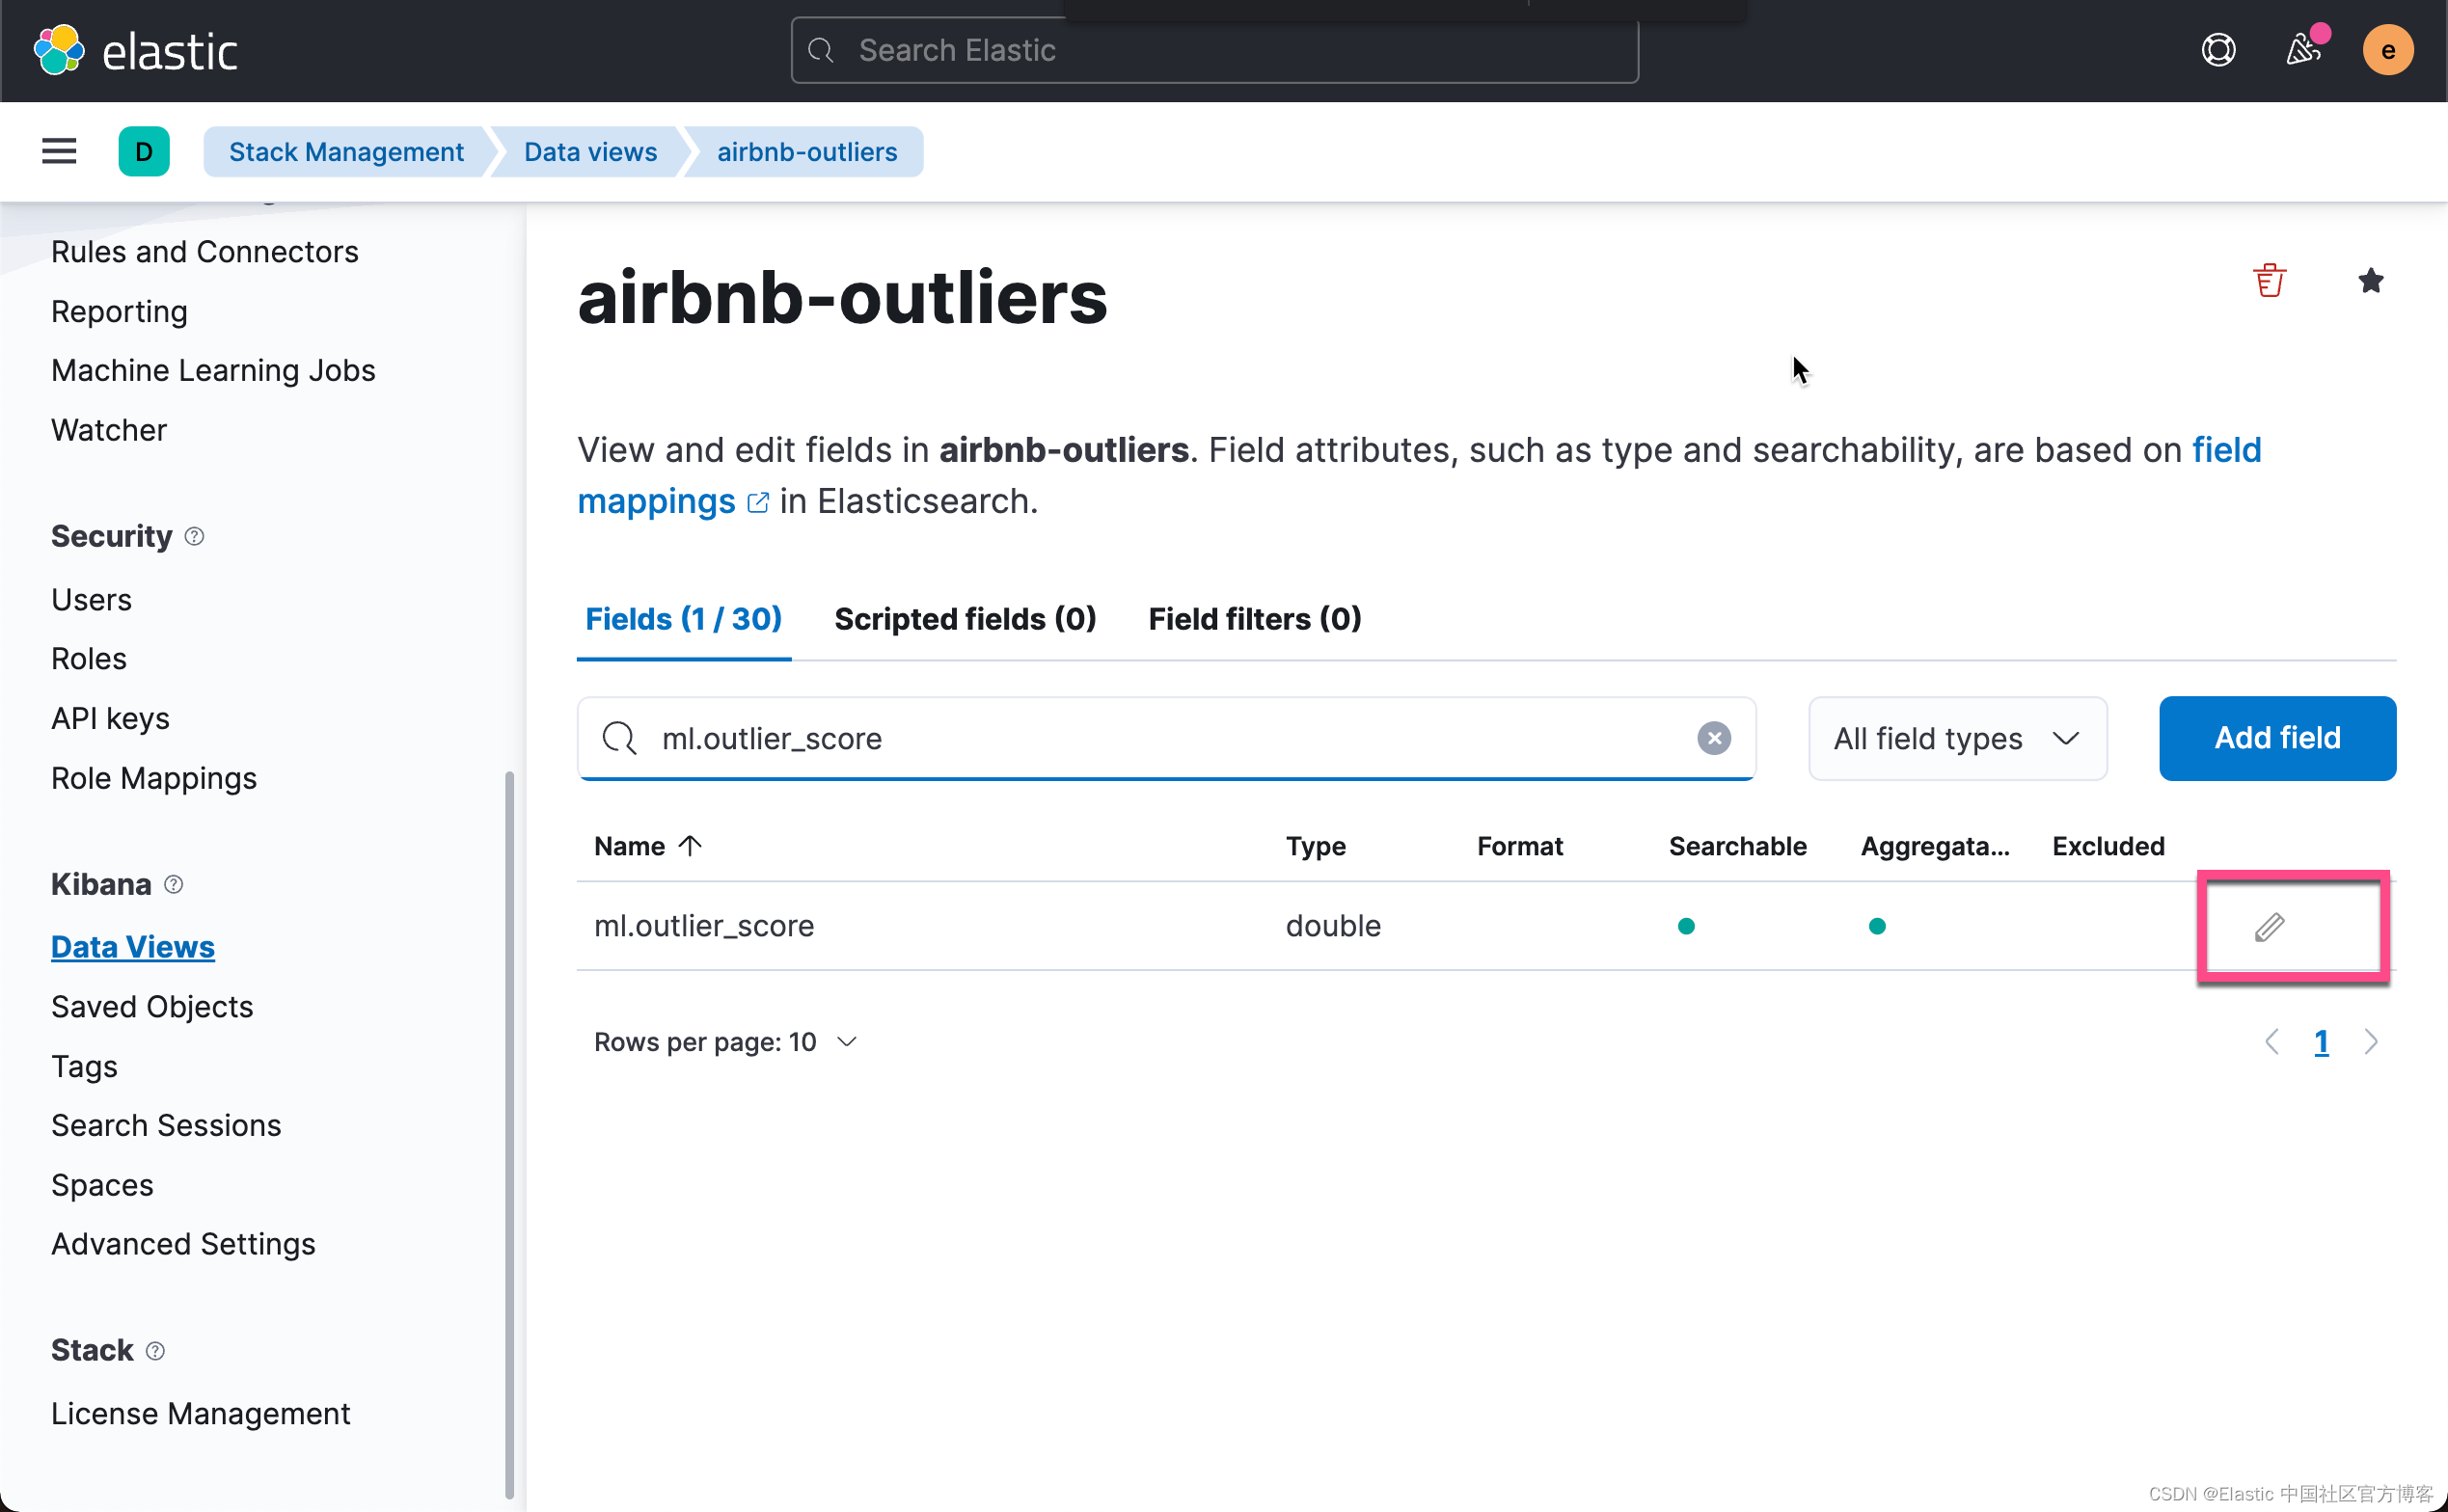Click the Aggregatable column header
2448x1512 pixels.
(x=1933, y=846)
